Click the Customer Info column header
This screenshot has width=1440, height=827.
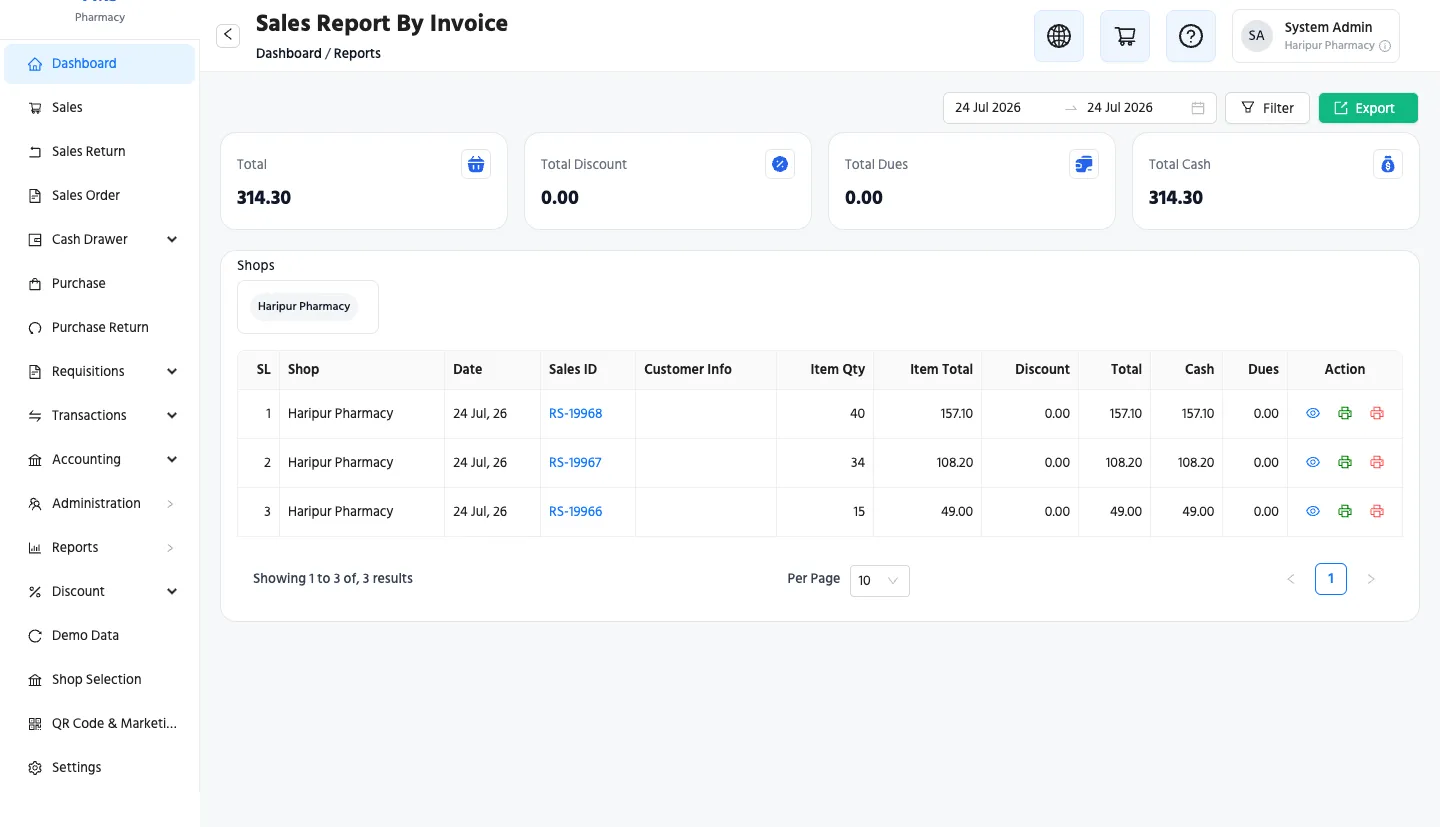point(706,370)
